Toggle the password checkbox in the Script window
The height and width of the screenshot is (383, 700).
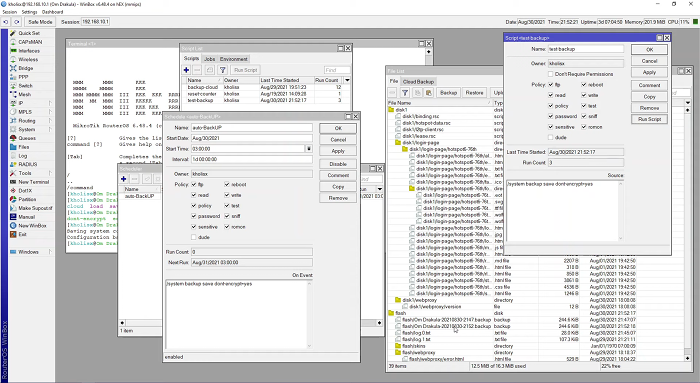550,117
